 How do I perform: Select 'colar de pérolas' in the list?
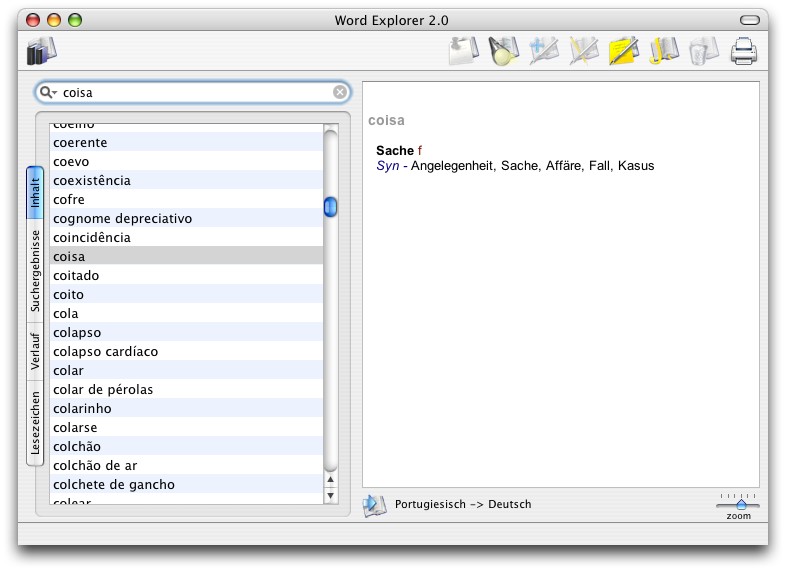(x=186, y=390)
